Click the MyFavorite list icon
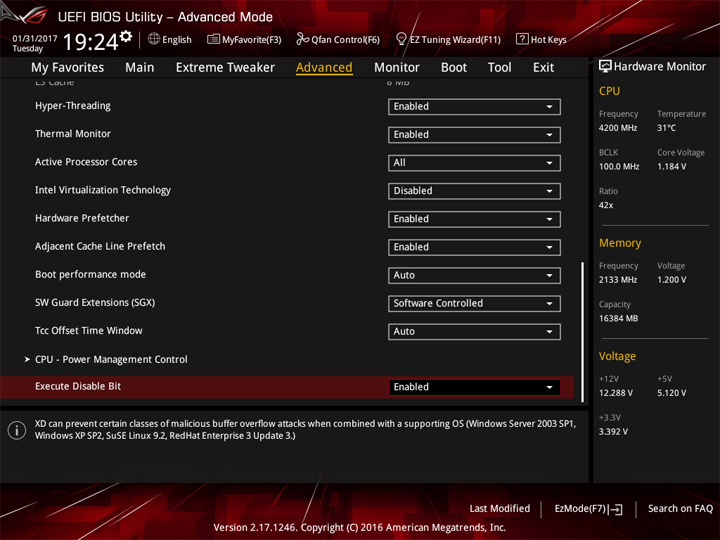Viewport: 720px width, 540px height. pos(213,39)
